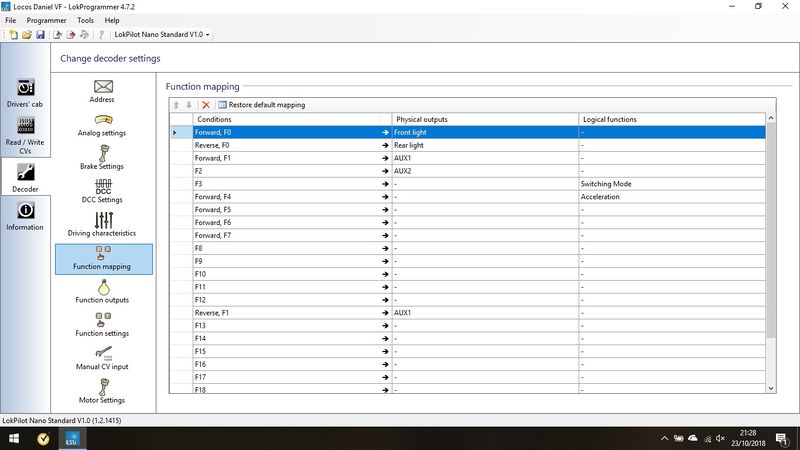Click the AUX2 physical output cell
The height and width of the screenshot is (450, 800).
(485, 171)
